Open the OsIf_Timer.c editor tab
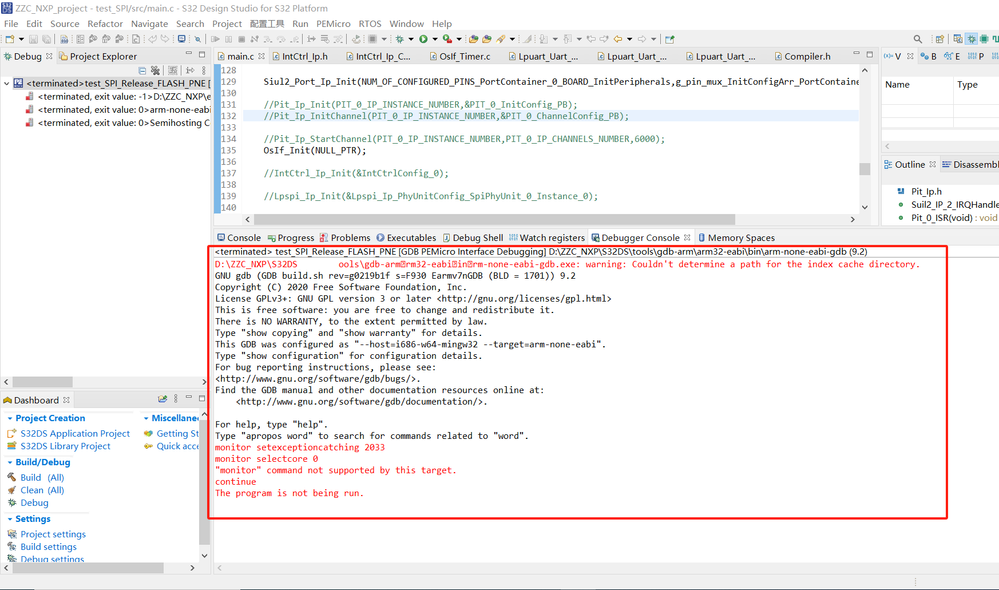999x590 pixels. coord(459,56)
